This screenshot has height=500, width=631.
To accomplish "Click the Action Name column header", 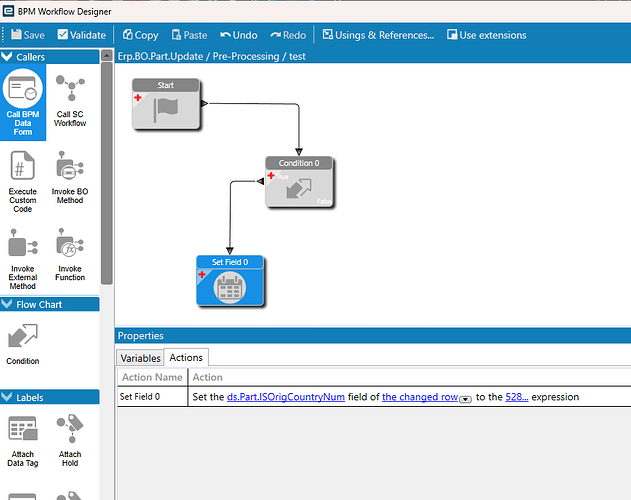I will 153,377.
